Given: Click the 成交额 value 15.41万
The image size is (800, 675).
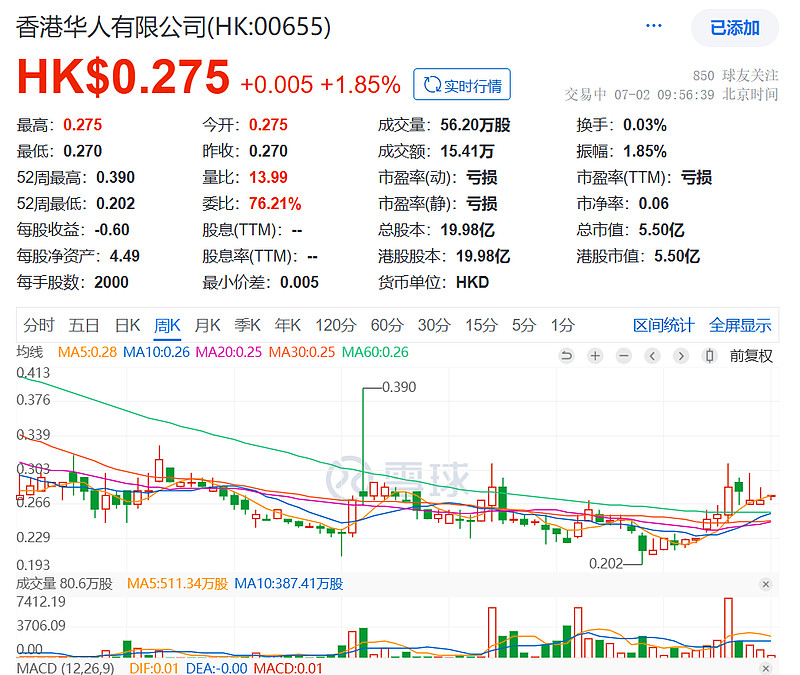Looking at the screenshot, I should coord(467,151).
